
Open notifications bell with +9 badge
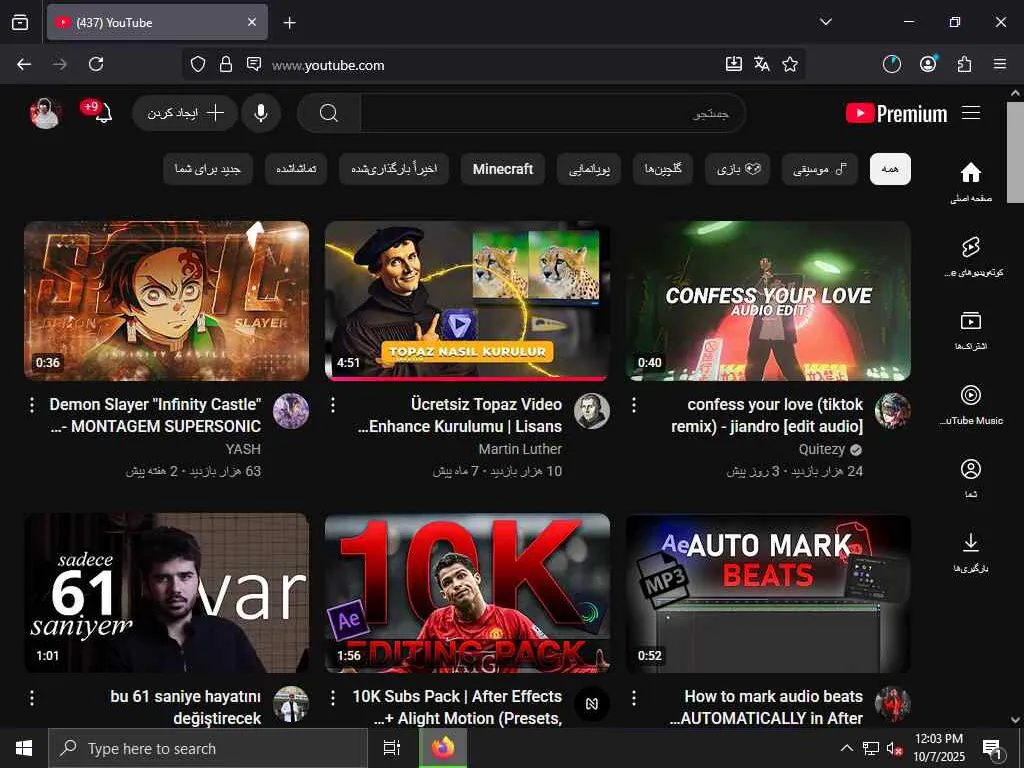pos(103,113)
